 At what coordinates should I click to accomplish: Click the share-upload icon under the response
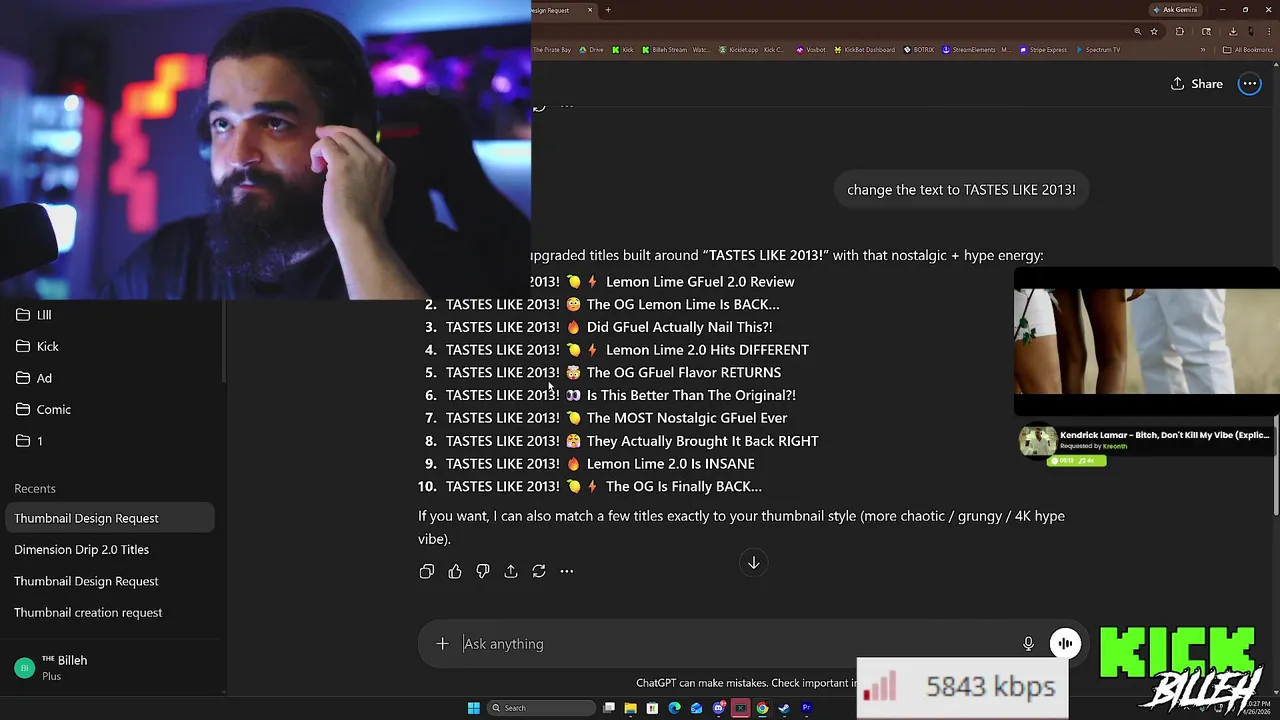(x=511, y=571)
